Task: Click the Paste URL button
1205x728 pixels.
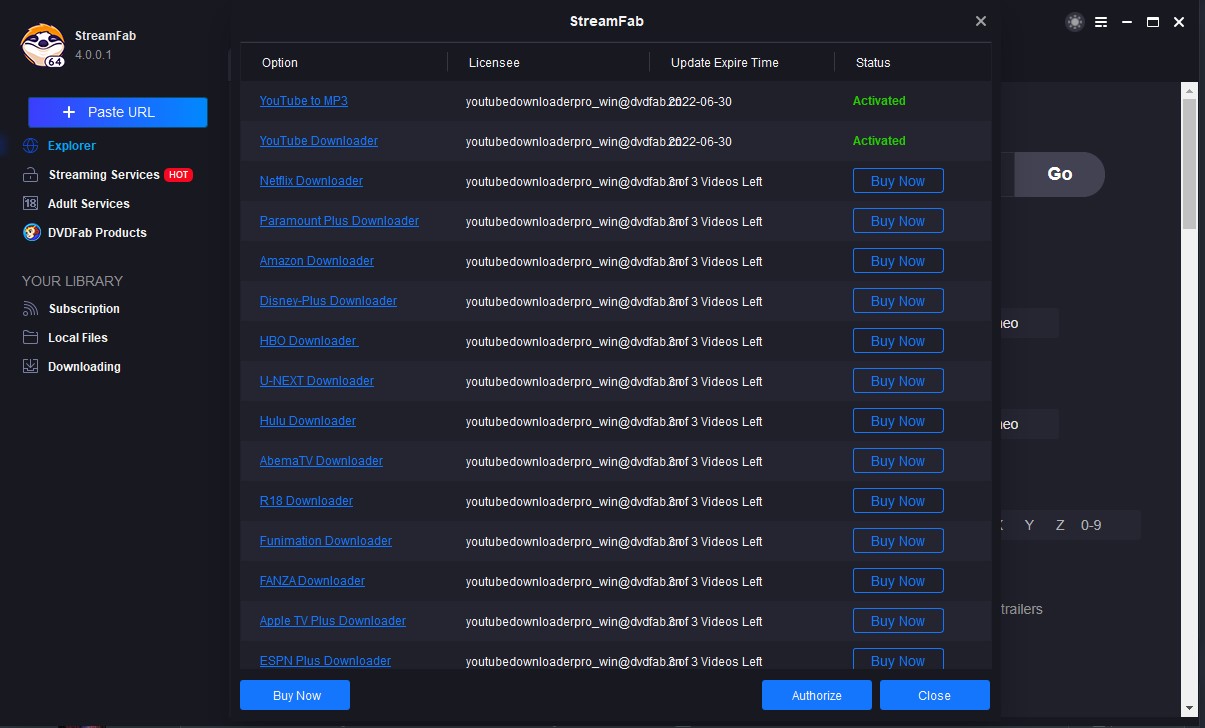Action: 118,112
